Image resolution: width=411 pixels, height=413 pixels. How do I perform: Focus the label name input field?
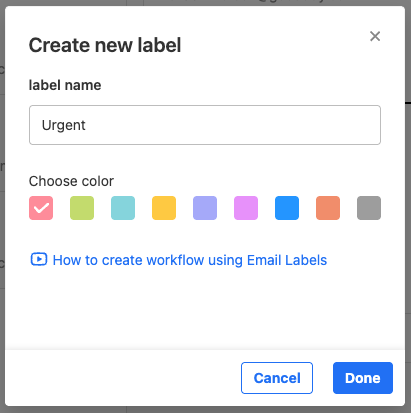click(205, 125)
